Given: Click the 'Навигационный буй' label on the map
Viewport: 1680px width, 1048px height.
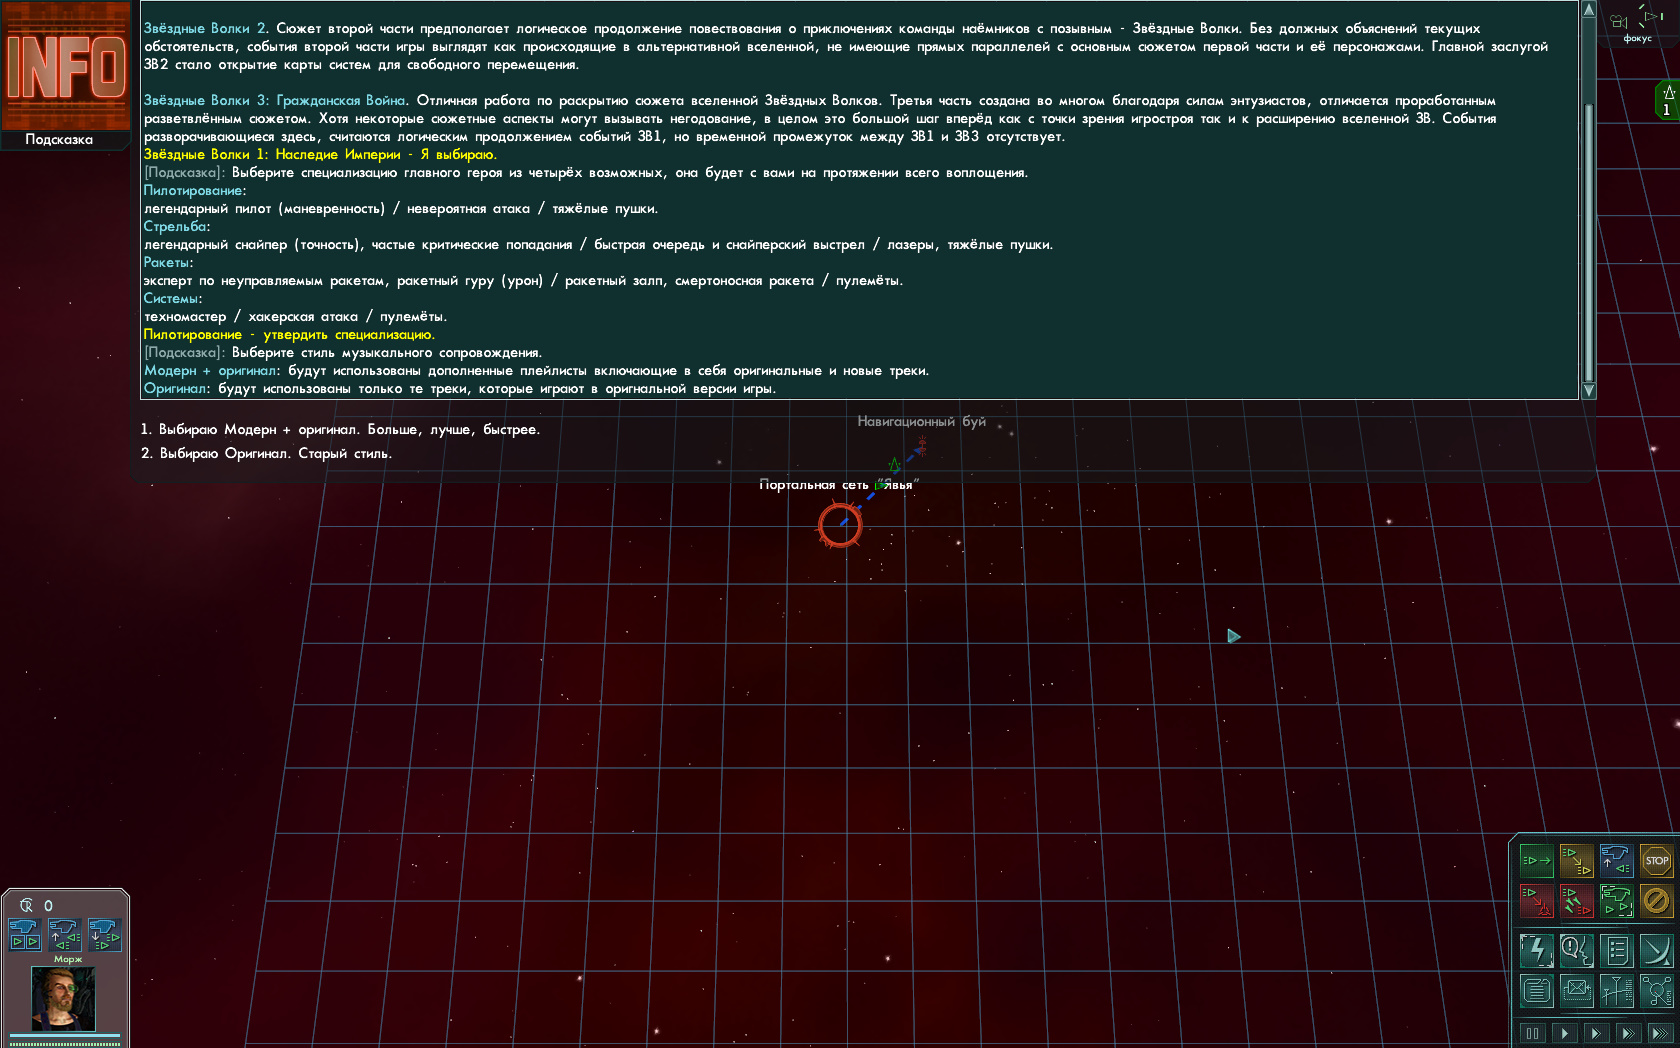Looking at the screenshot, I should tap(921, 422).
